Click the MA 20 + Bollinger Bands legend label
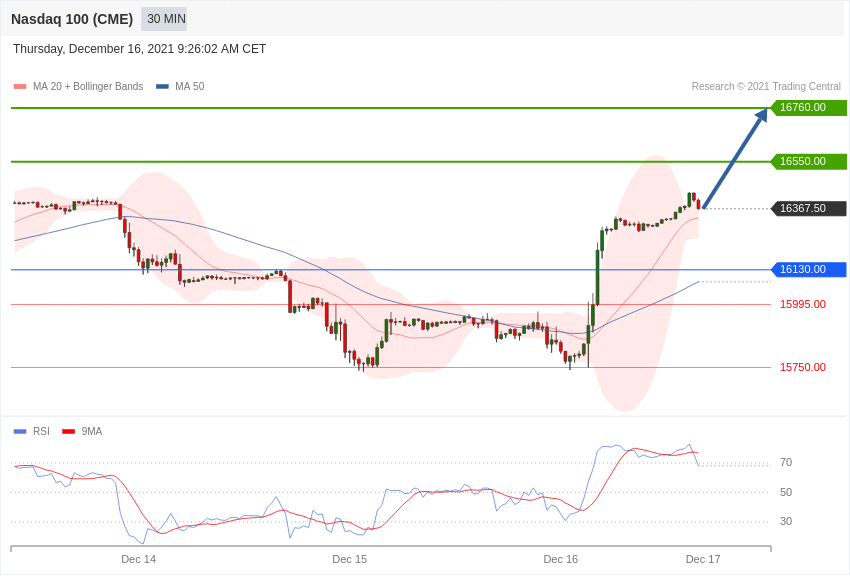Viewport: 850px width, 576px height. point(88,86)
